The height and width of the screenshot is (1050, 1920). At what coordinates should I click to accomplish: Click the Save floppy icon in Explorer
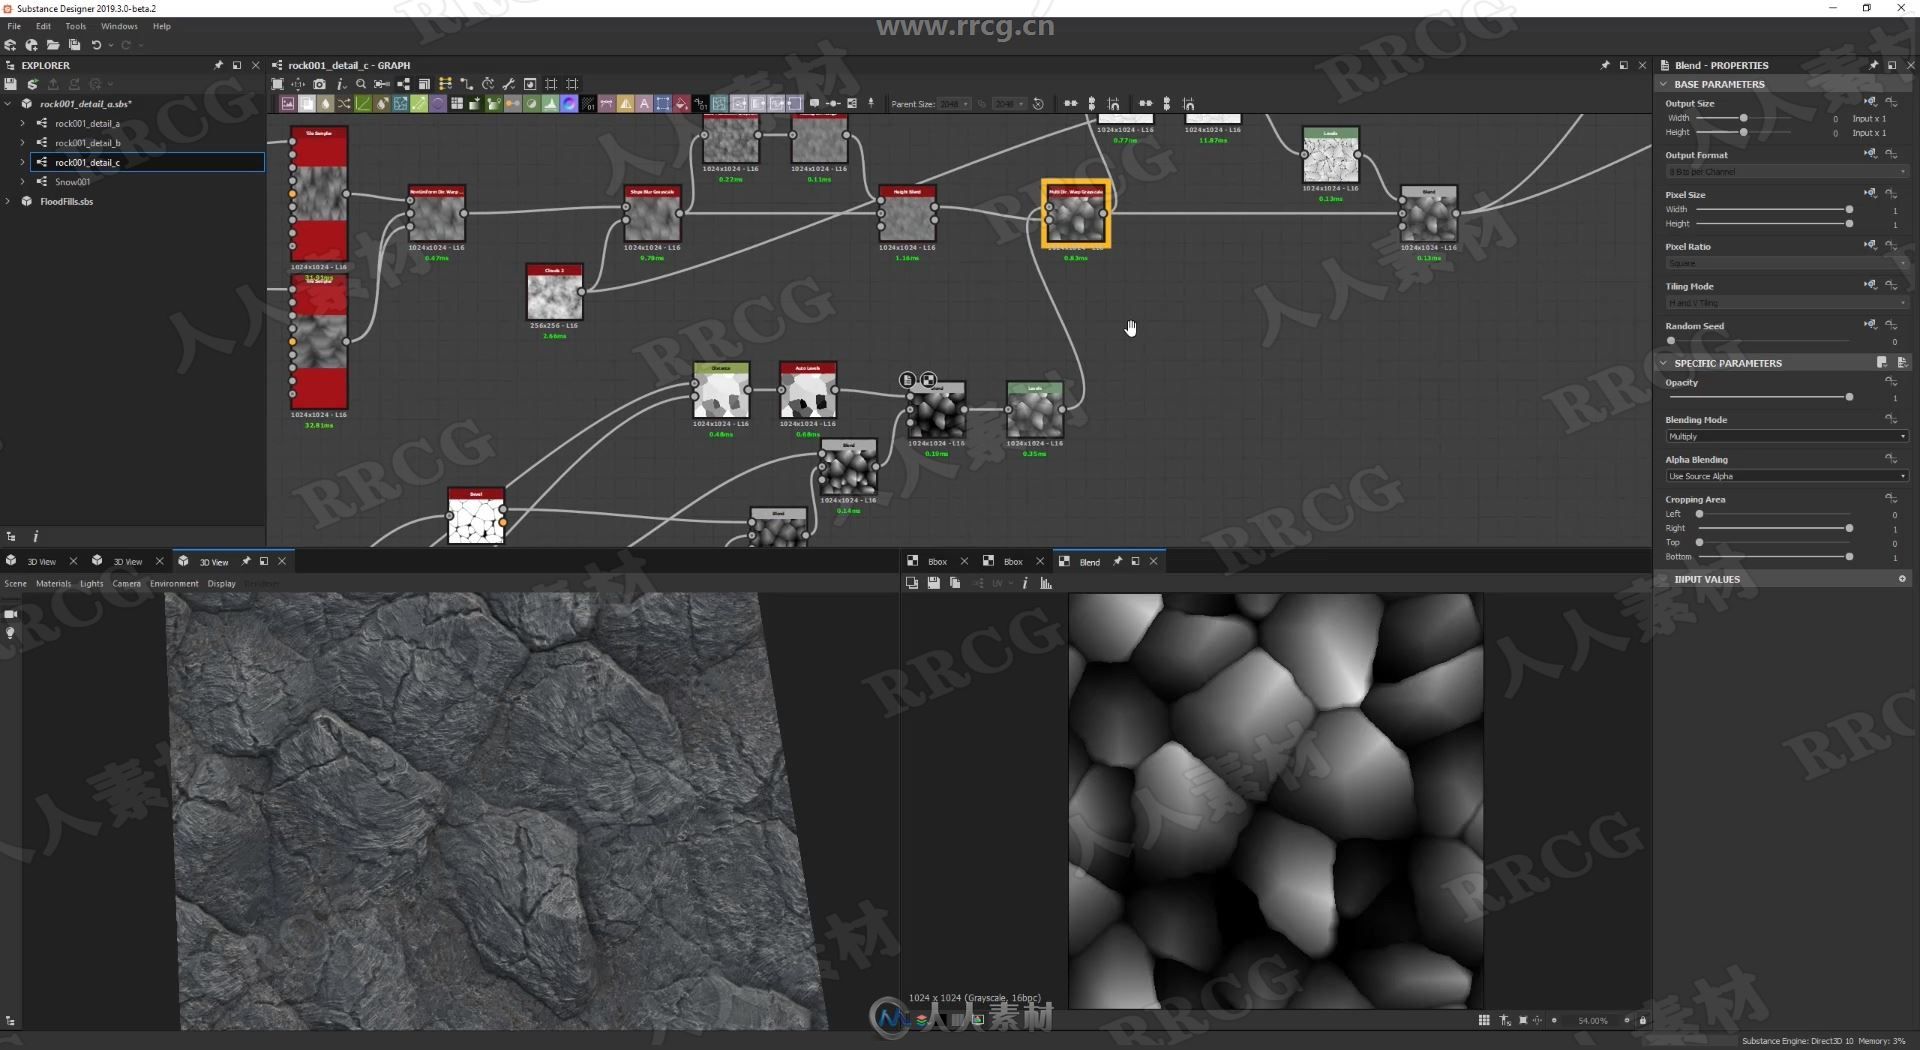(10, 84)
